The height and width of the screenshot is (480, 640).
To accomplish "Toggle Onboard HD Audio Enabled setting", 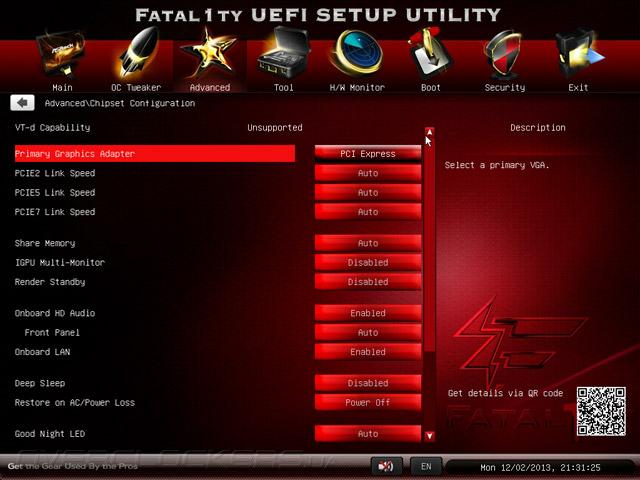I will coord(368,313).
